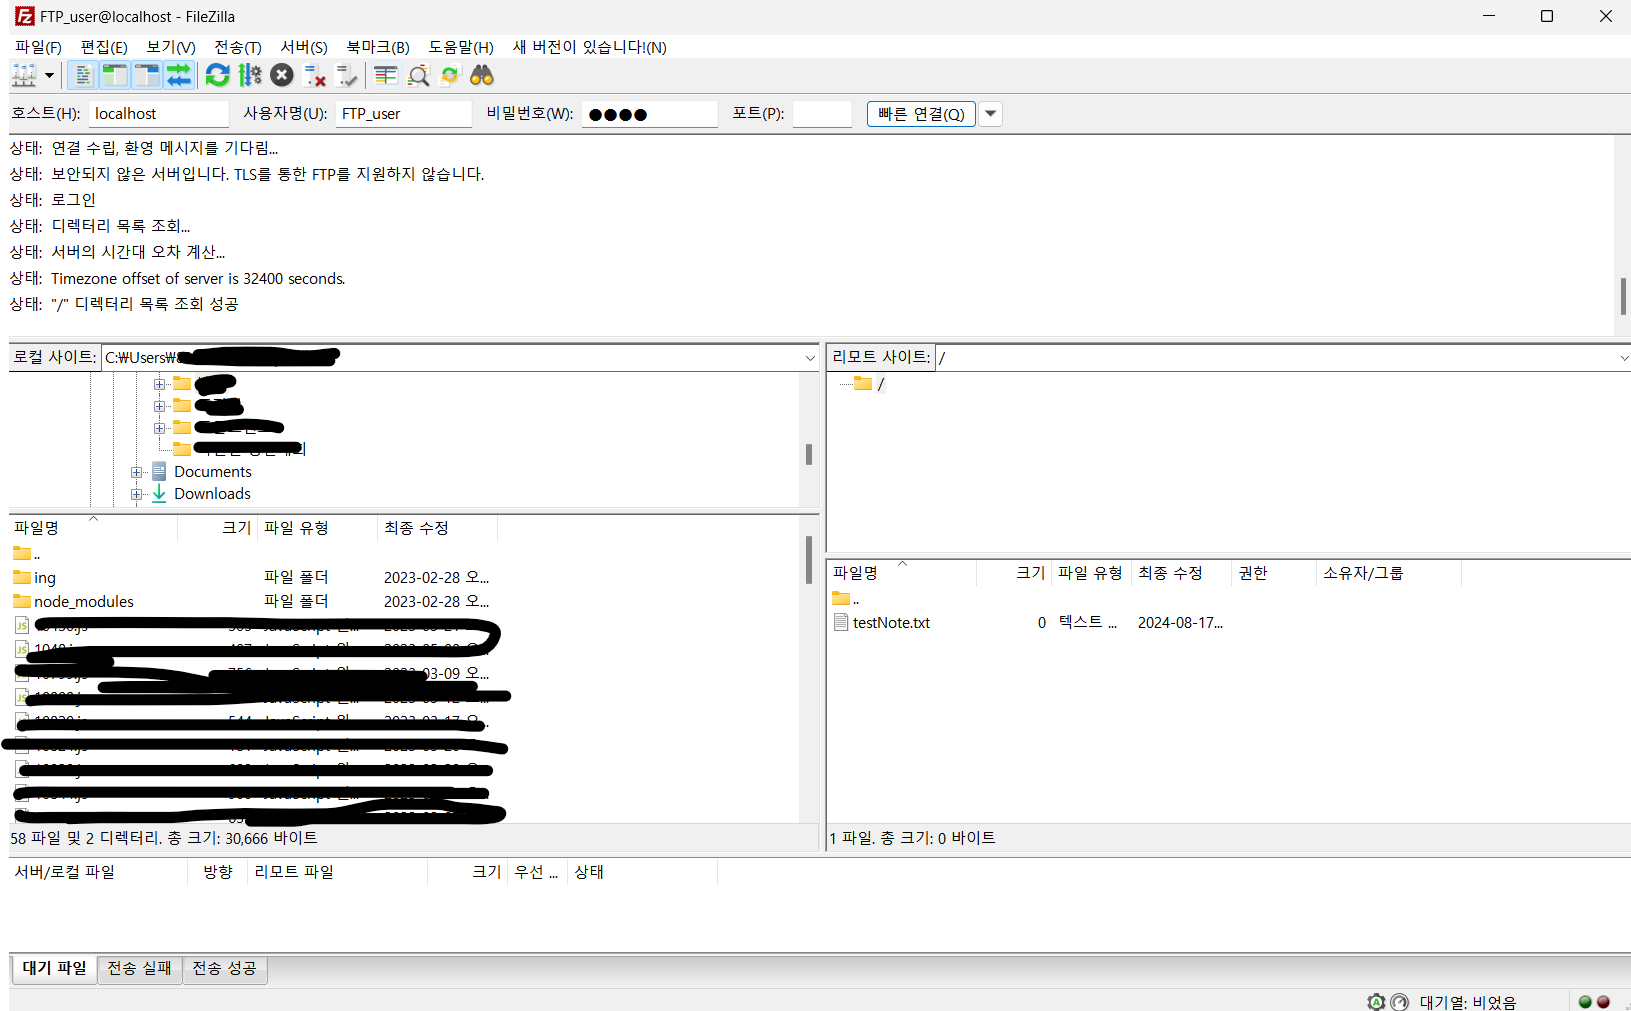
Task: Toggle synchronized browsing
Action: click(450, 75)
